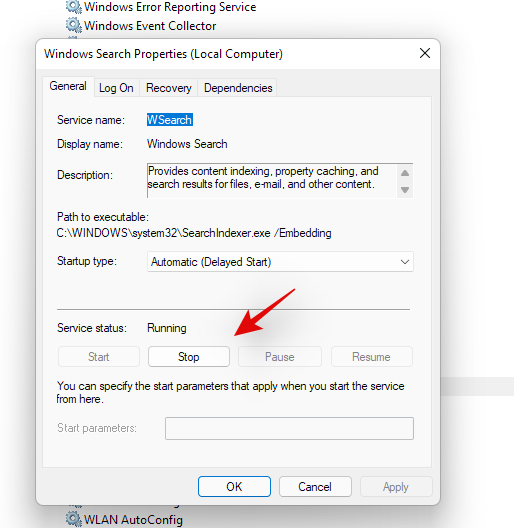
Task: Close the Windows Search Properties dialog
Action: (425, 53)
